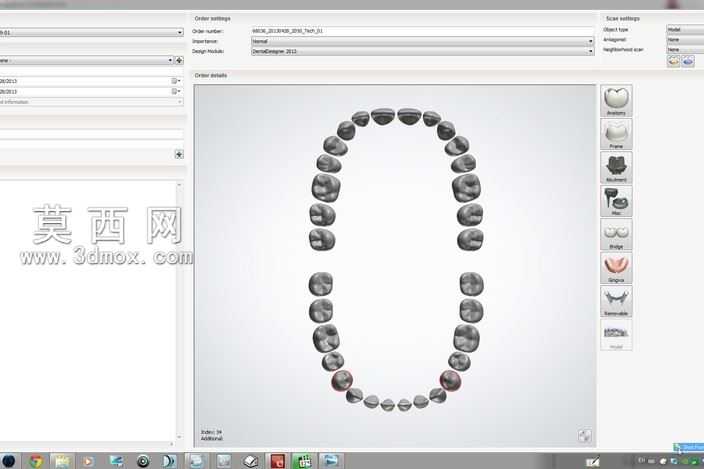Expand the second left-panel dropdown beside the add button
This screenshot has width=704, height=469.
[x=86, y=60]
